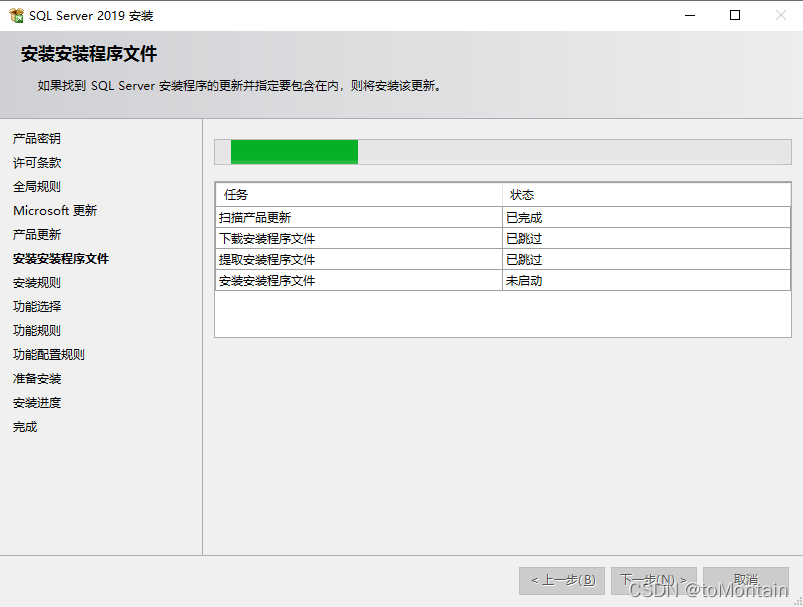Screen dimensions: 803x607
Task: Select the 安装安装程序文件 task cell in table
Action: click(x=358, y=280)
